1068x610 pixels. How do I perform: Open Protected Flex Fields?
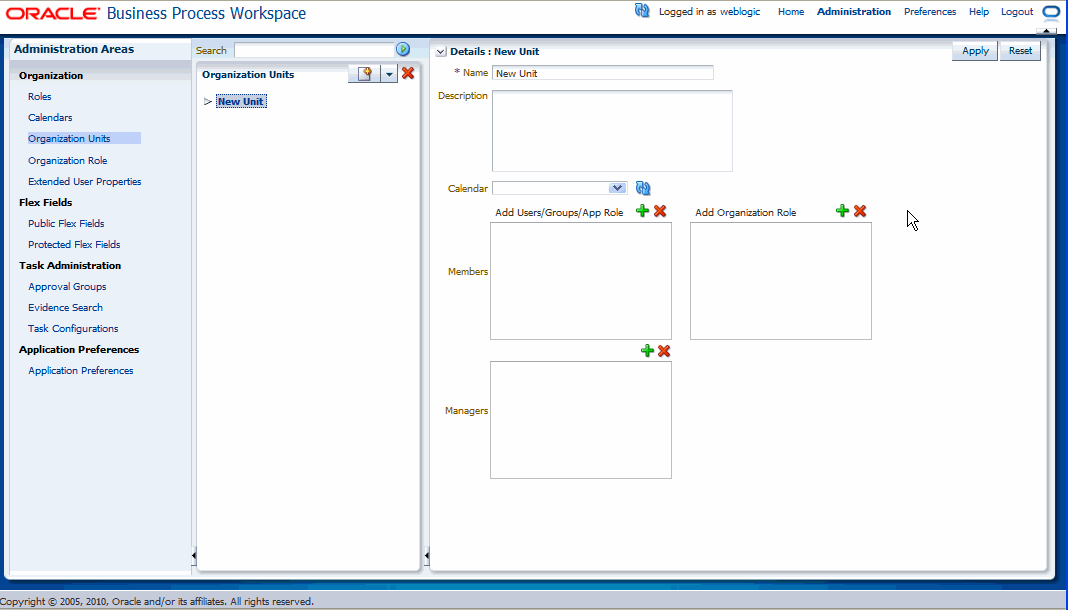(x=74, y=244)
